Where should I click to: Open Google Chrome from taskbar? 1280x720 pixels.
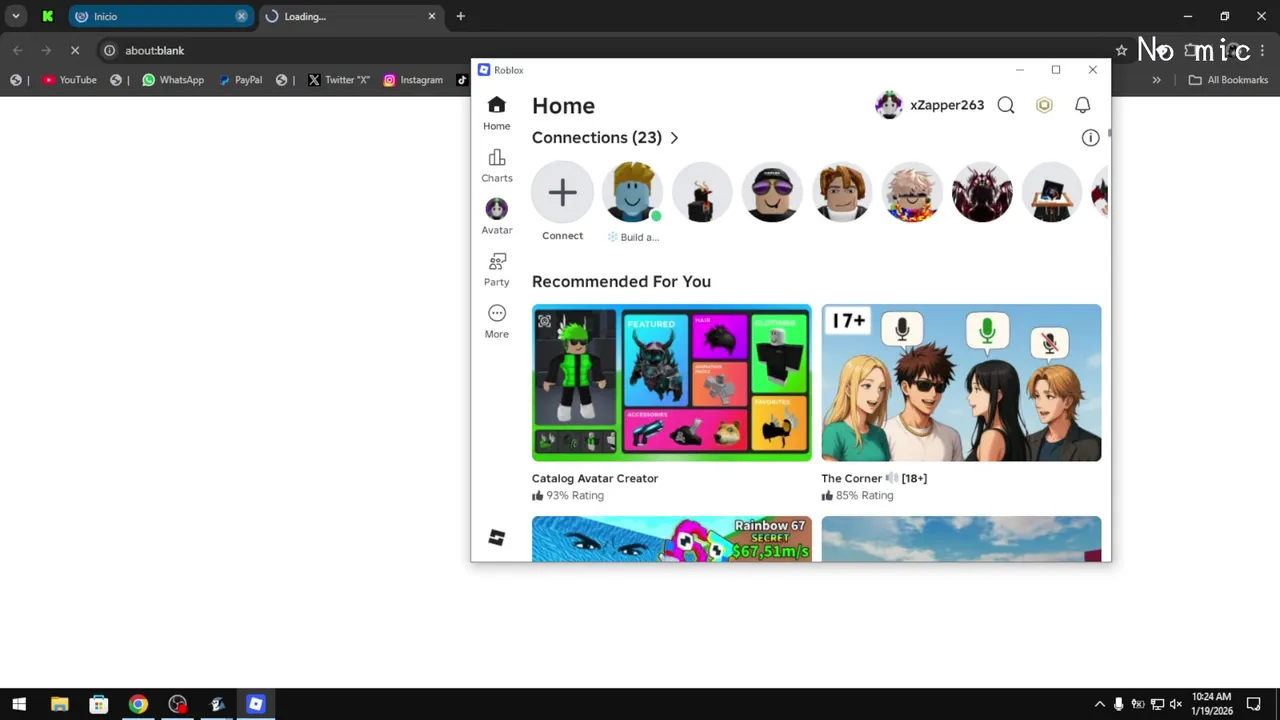click(x=138, y=704)
